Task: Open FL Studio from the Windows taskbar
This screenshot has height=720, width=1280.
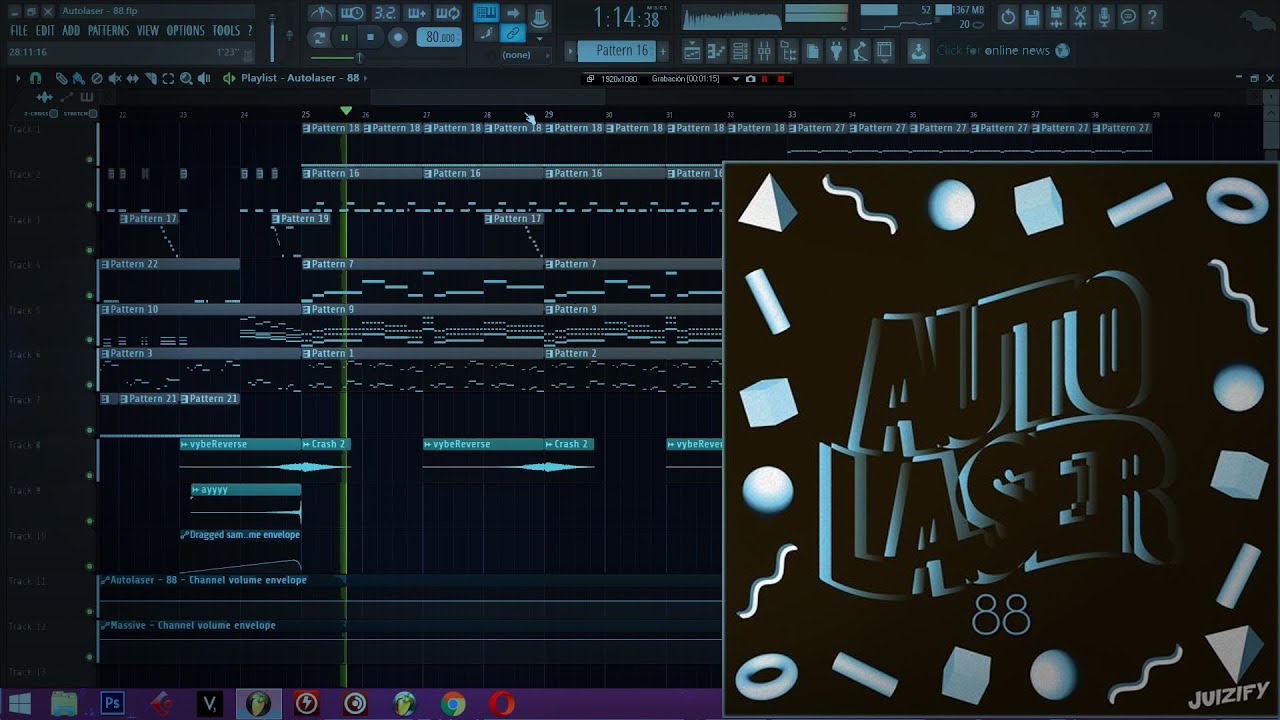Action: (x=258, y=704)
